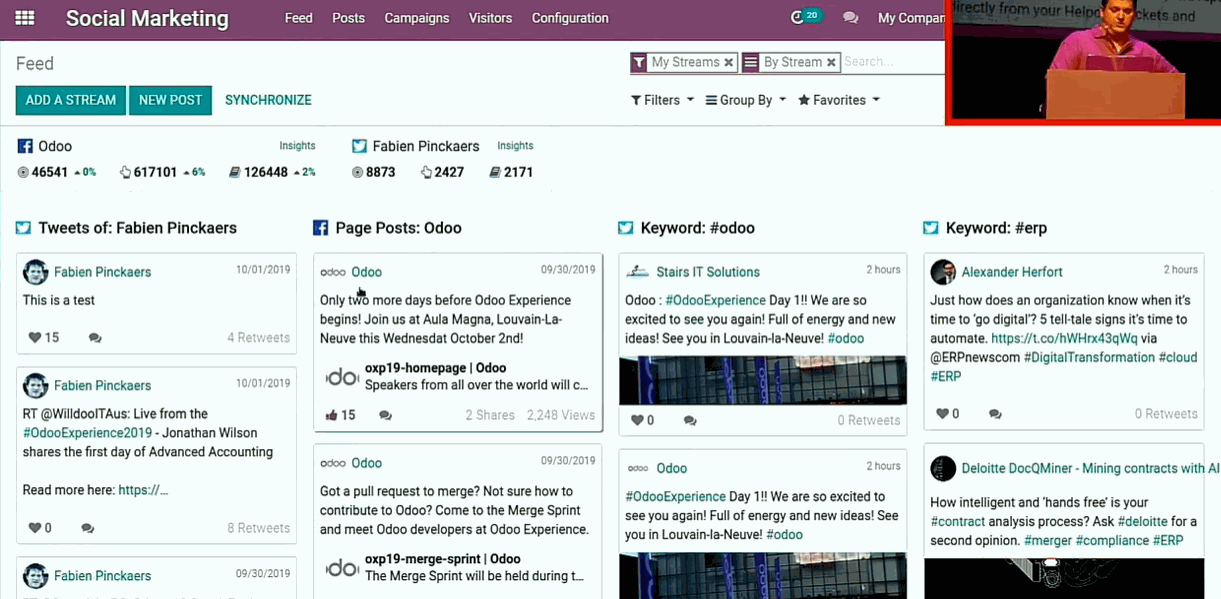The image size is (1221, 599).
Task: Expand the Group By dropdown
Action: pyautogui.click(x=746, y=100)
